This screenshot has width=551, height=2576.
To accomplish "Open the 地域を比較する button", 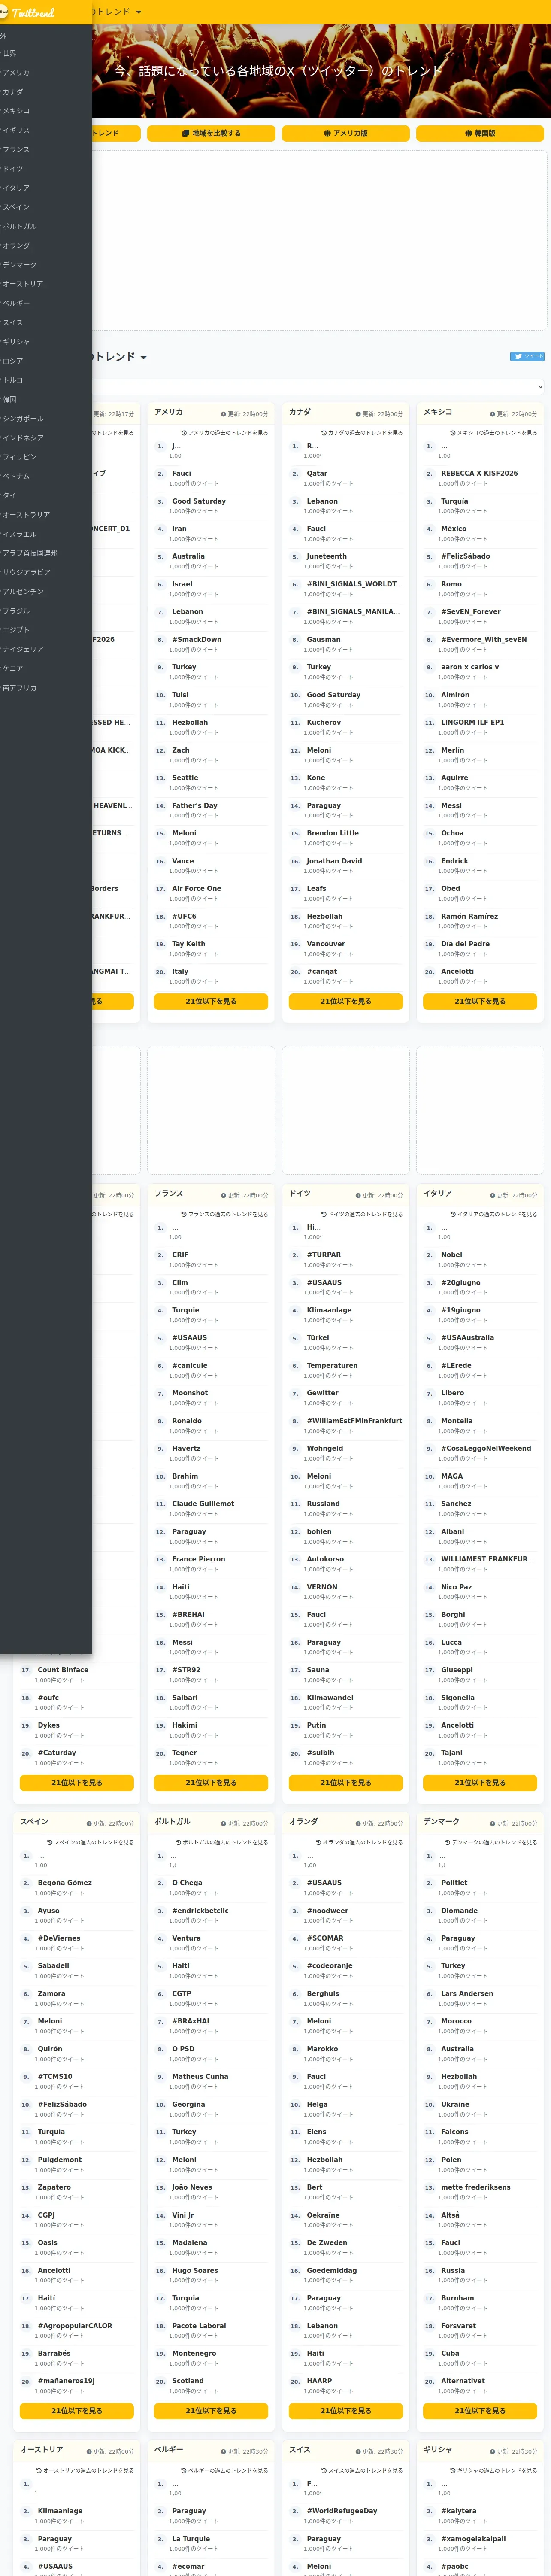I will coord(211,133).
